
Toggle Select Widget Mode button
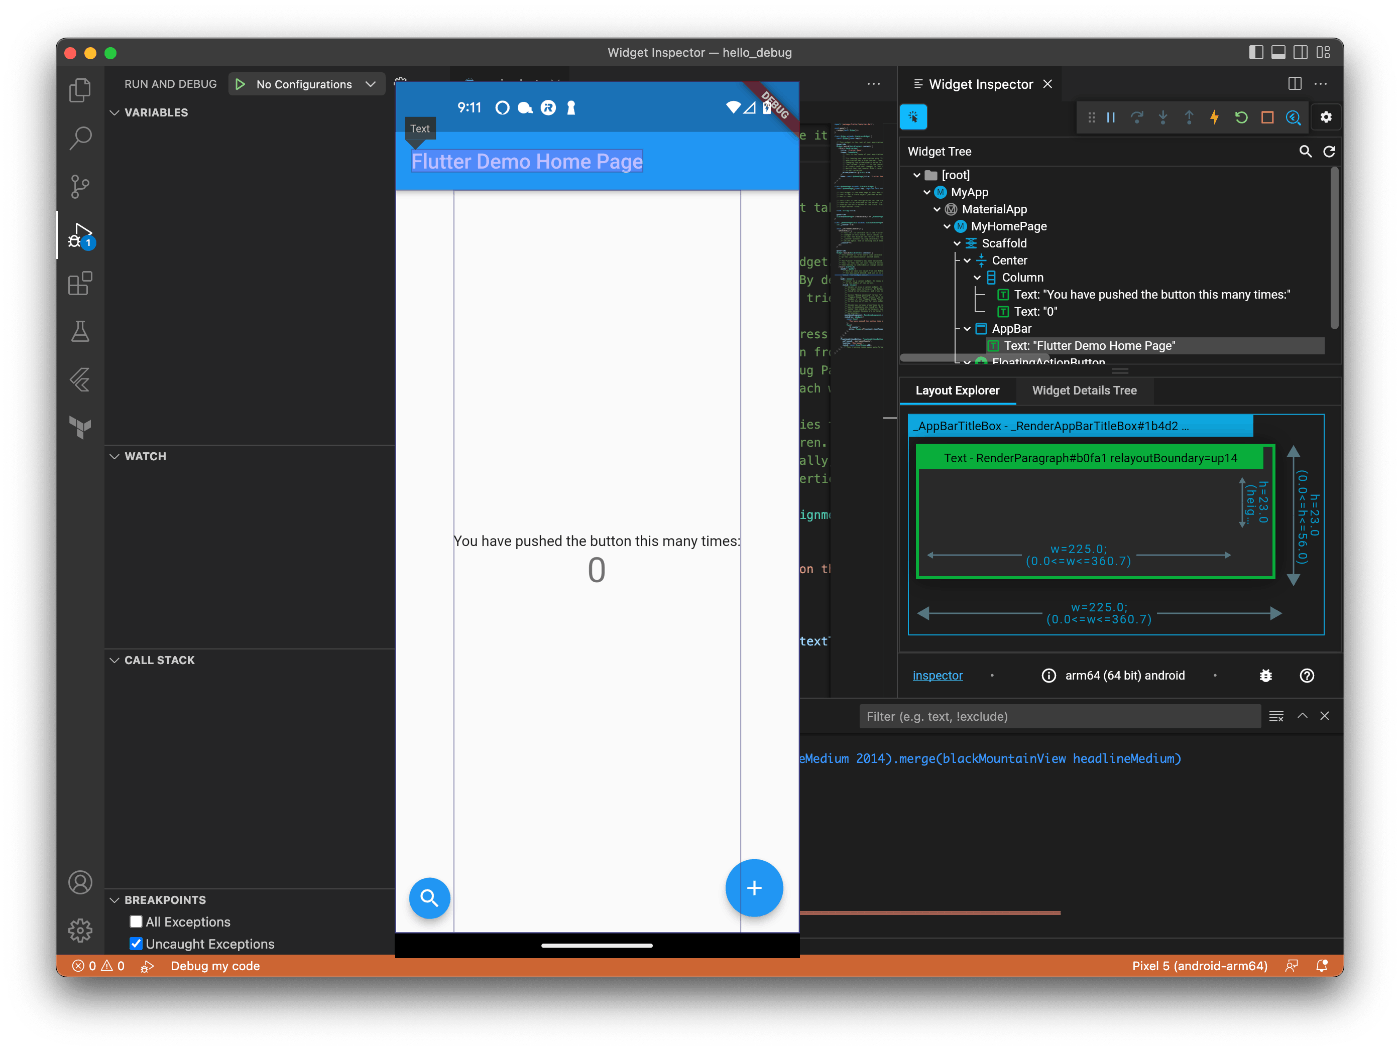click(914, 117)
